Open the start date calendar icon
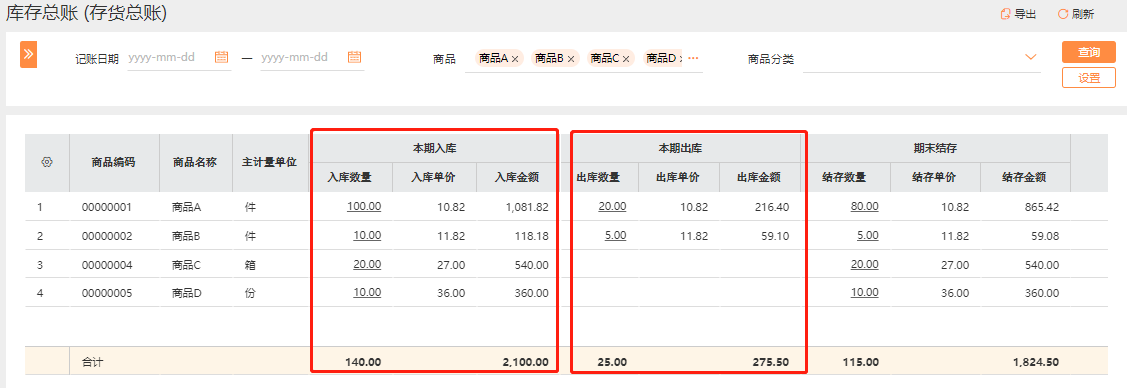This screenshot has height=388, width=1127. point(221,57)
